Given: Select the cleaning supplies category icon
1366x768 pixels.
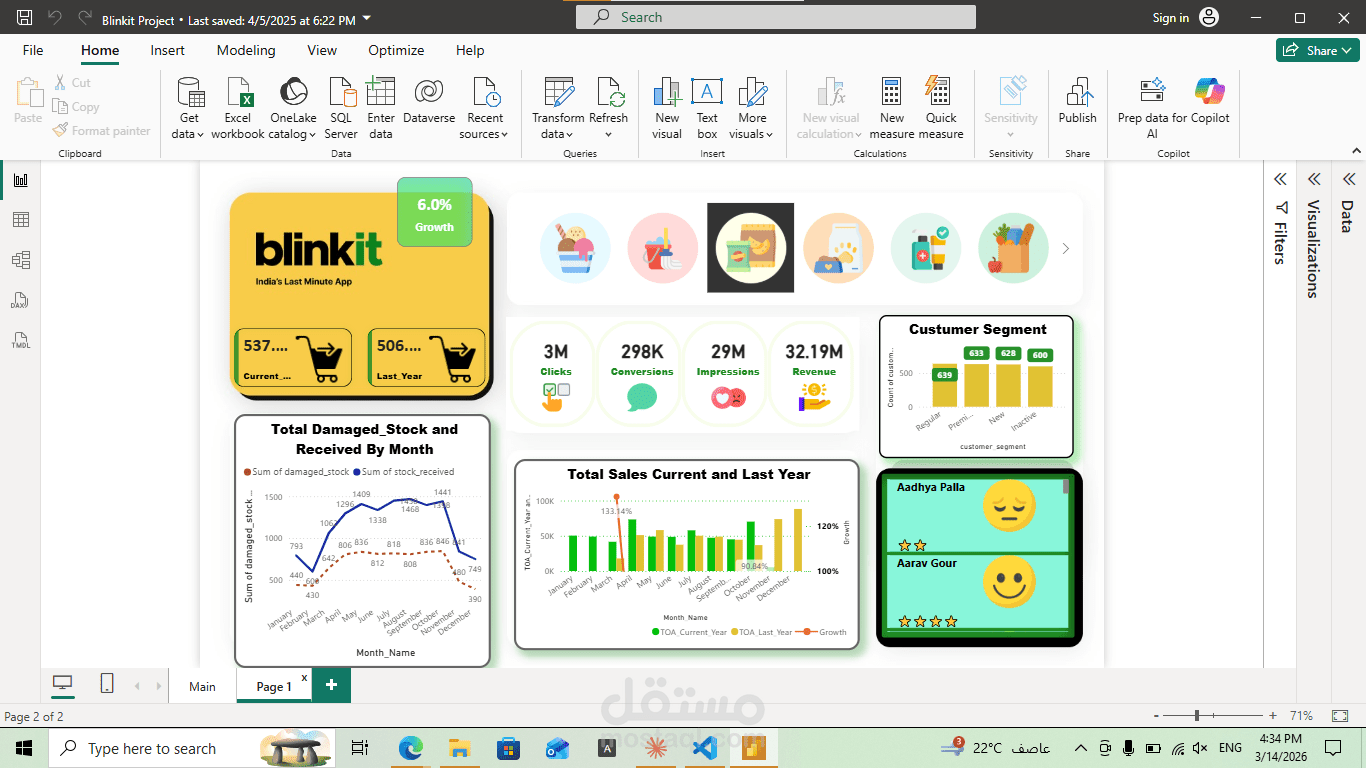Looking at the screenshot, I should click(662, 248).
